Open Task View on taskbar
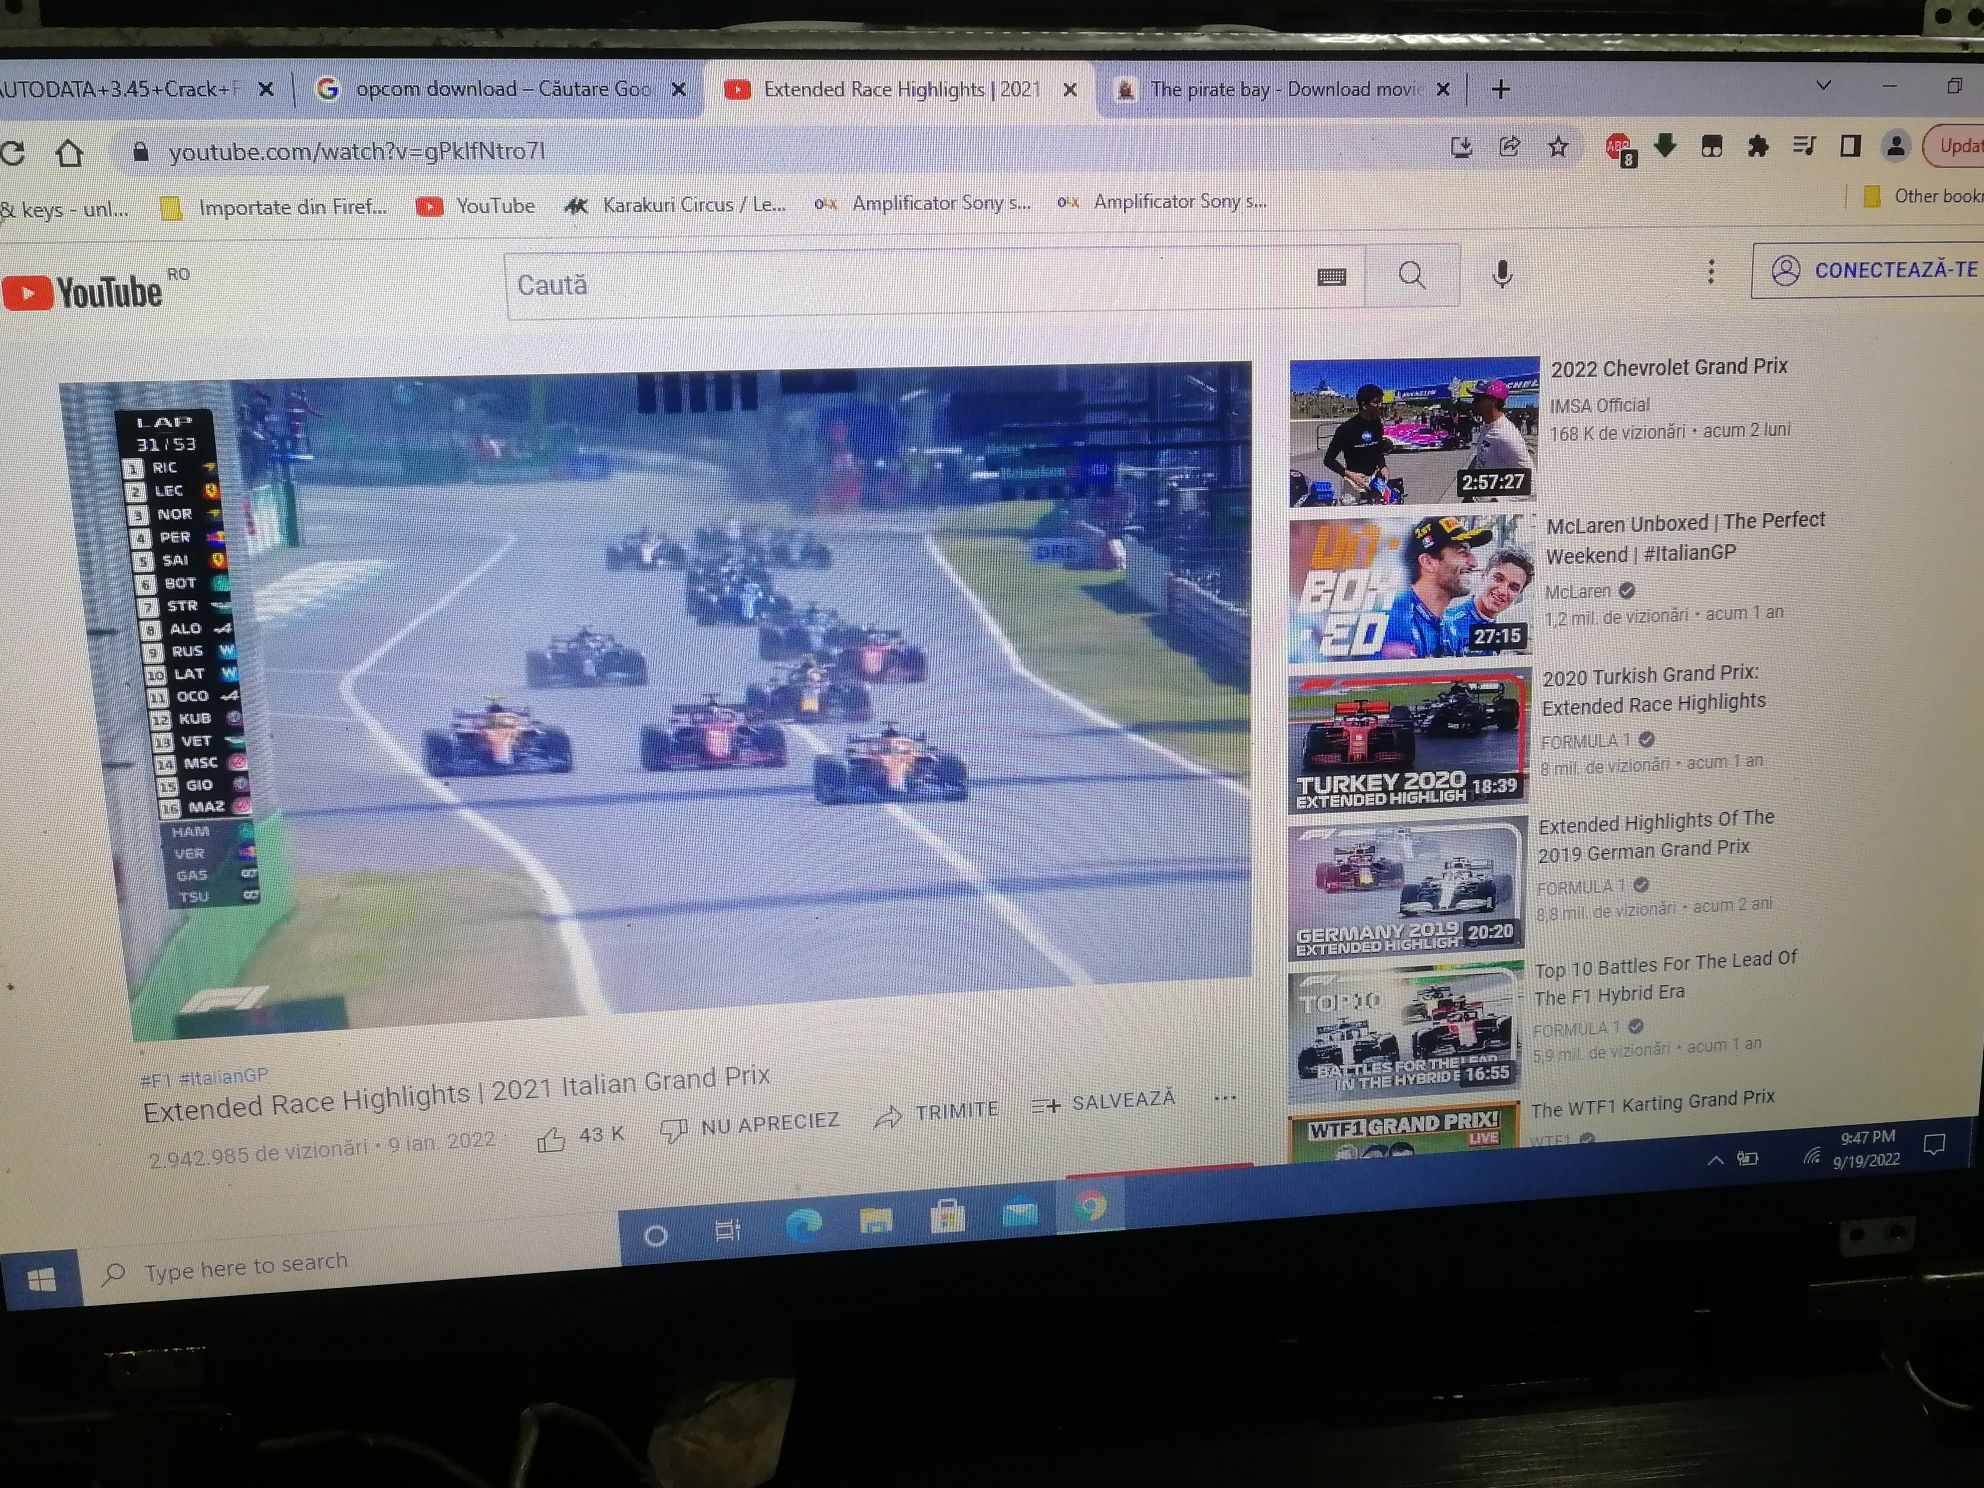 (727, 1230)
